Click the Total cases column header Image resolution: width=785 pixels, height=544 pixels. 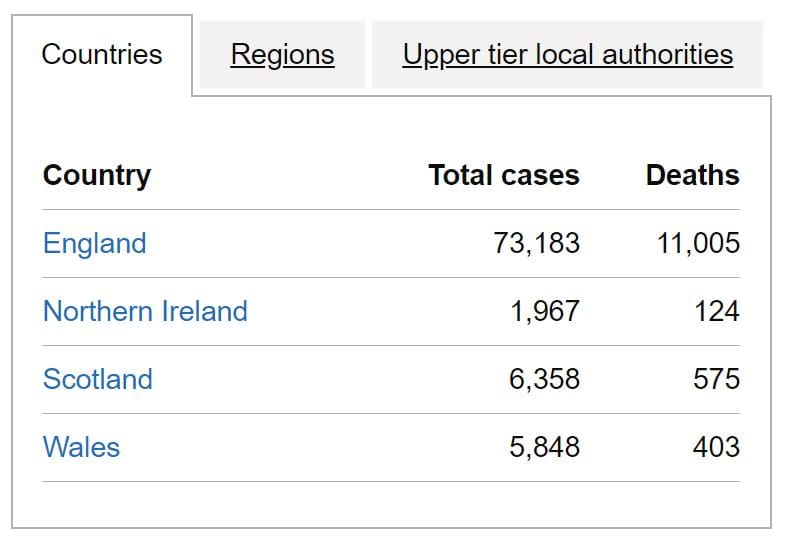[x=503, y=175]
